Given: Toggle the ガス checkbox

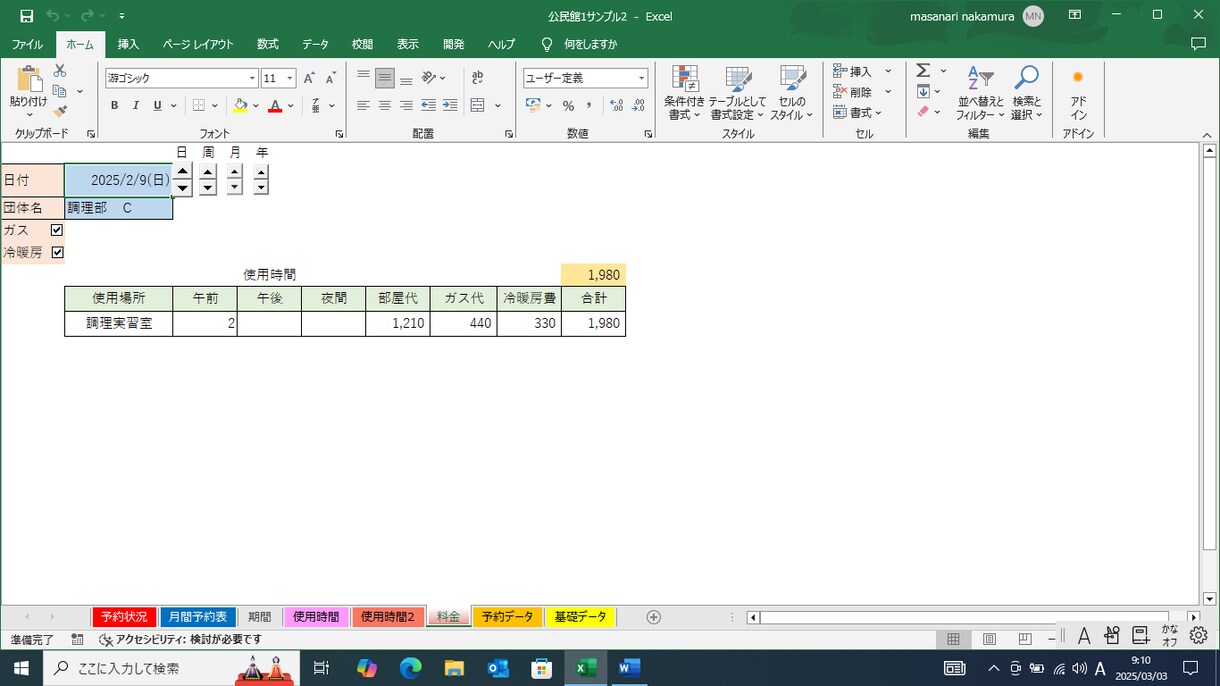Looking at the screenshot, I should 57,230.
